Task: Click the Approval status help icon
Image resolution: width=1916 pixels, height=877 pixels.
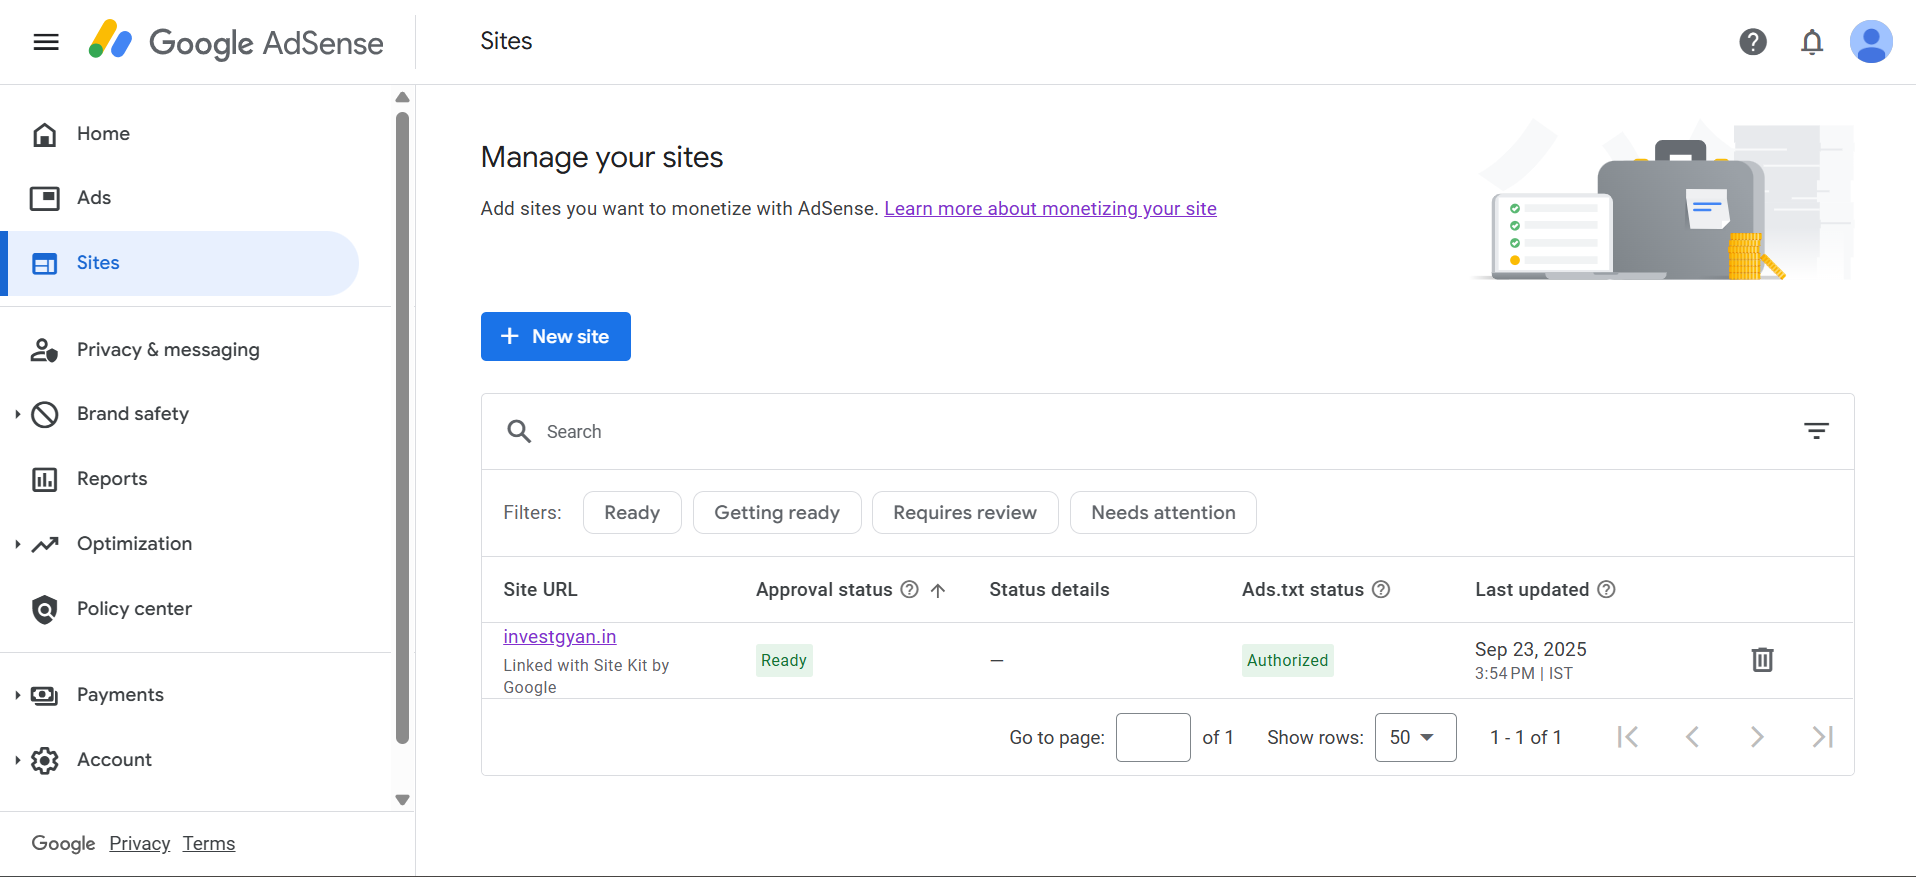Action: coord(909,590)
